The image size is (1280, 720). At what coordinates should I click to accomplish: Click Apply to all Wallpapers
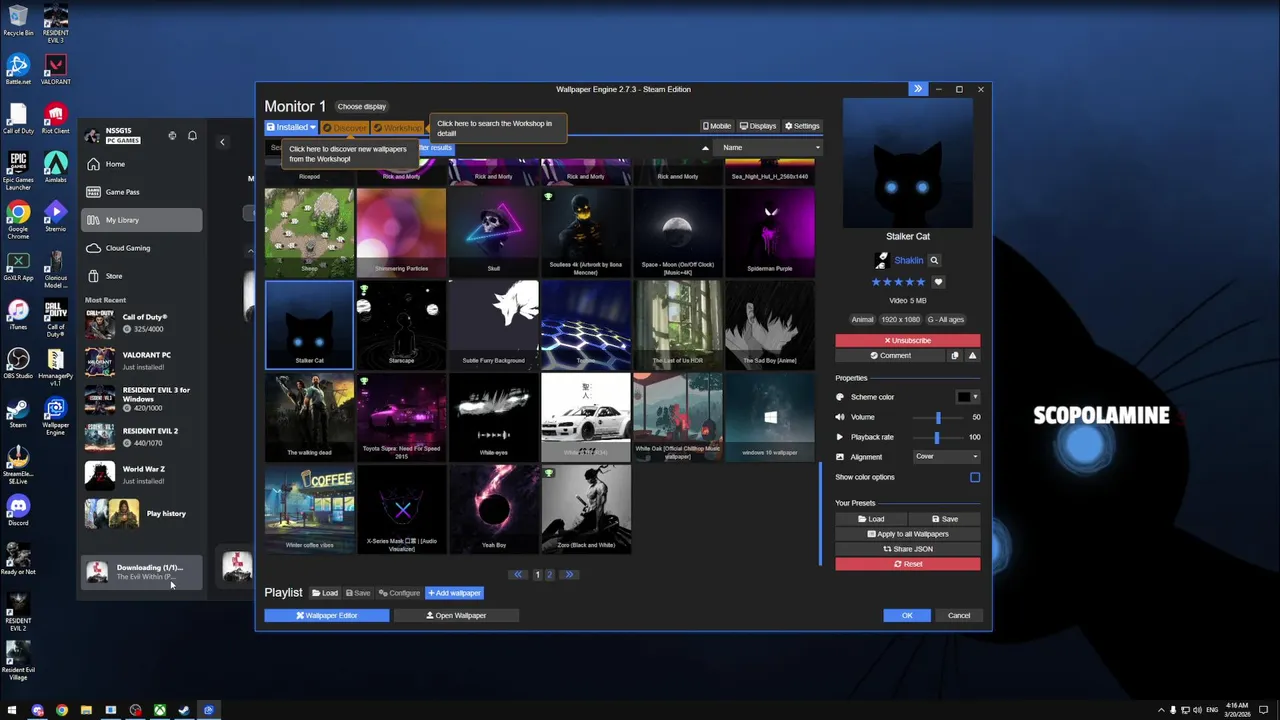(908, 534)
